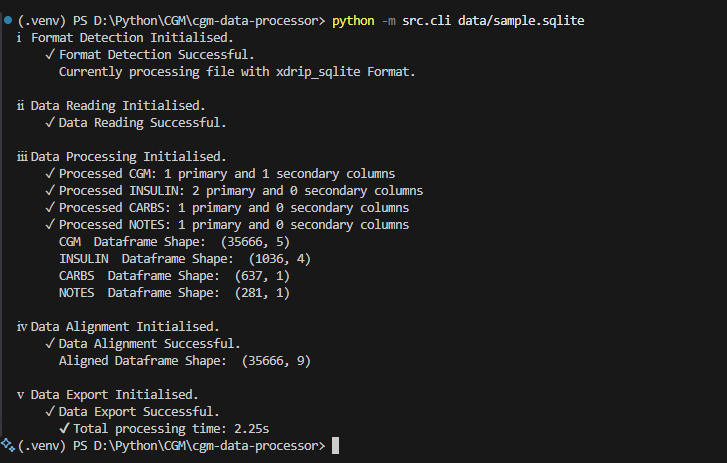Screen dimensions: 727x463
Task: Click the checkmark next to Processed NOTES
Action: [x=50, y=225]
